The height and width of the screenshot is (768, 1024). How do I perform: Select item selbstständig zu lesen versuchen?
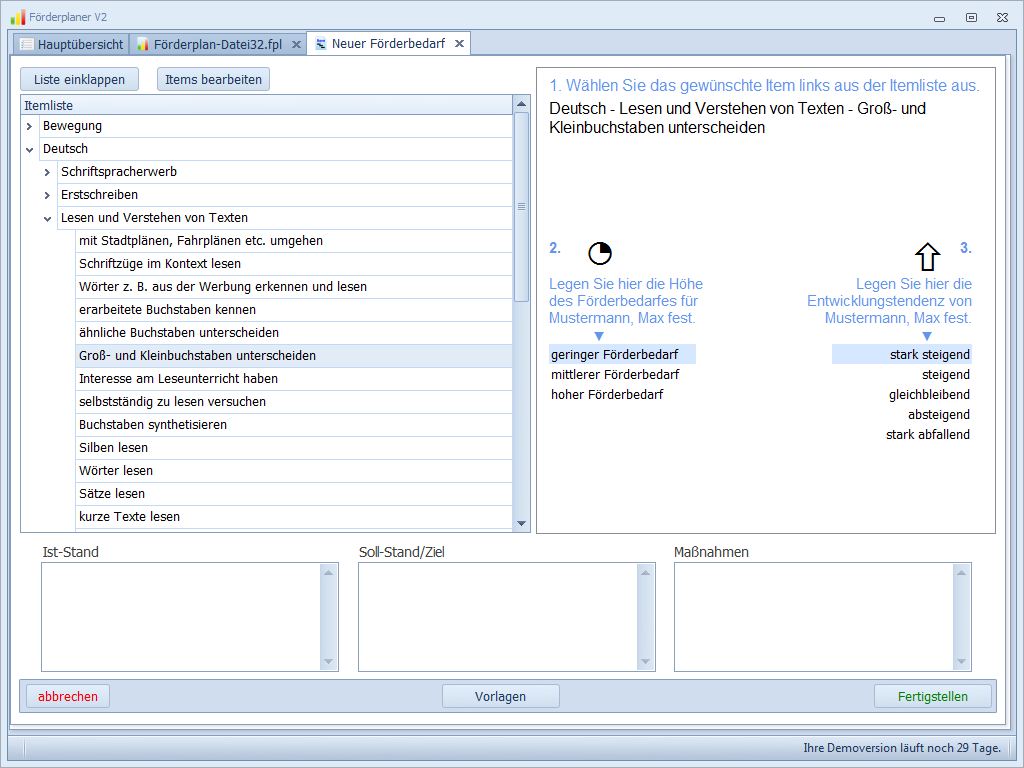point(294,402)
